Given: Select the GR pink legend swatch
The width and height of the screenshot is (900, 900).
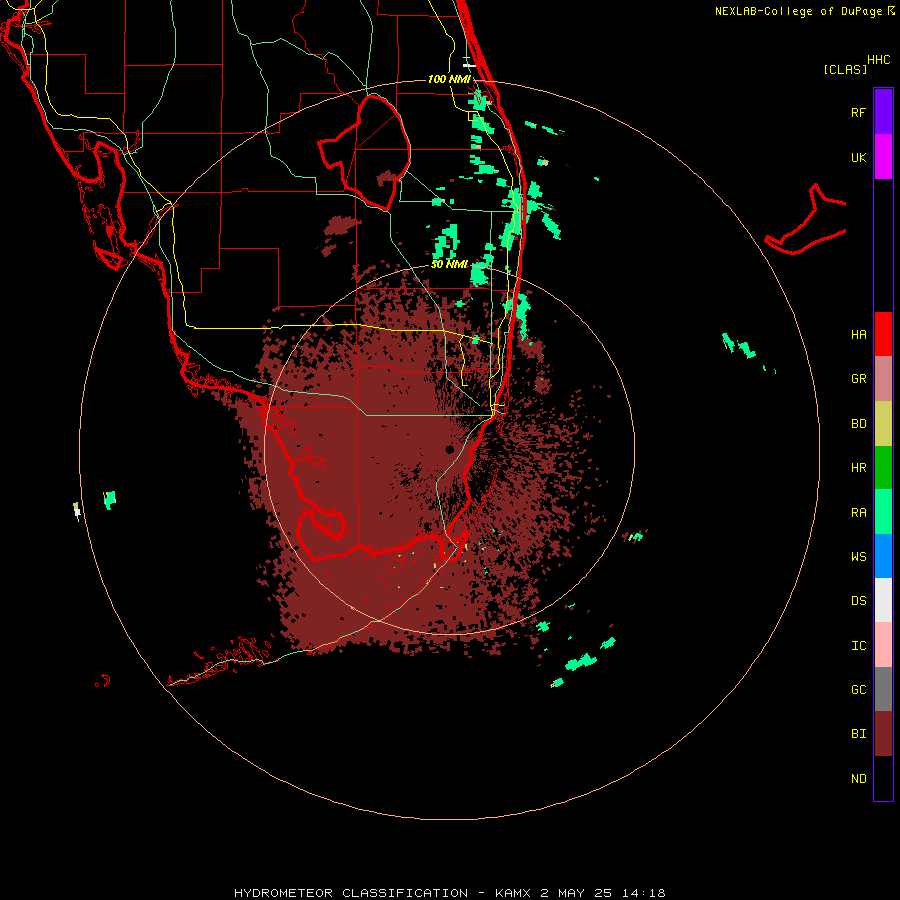Looking at the screenshot, I should point(883,379).
